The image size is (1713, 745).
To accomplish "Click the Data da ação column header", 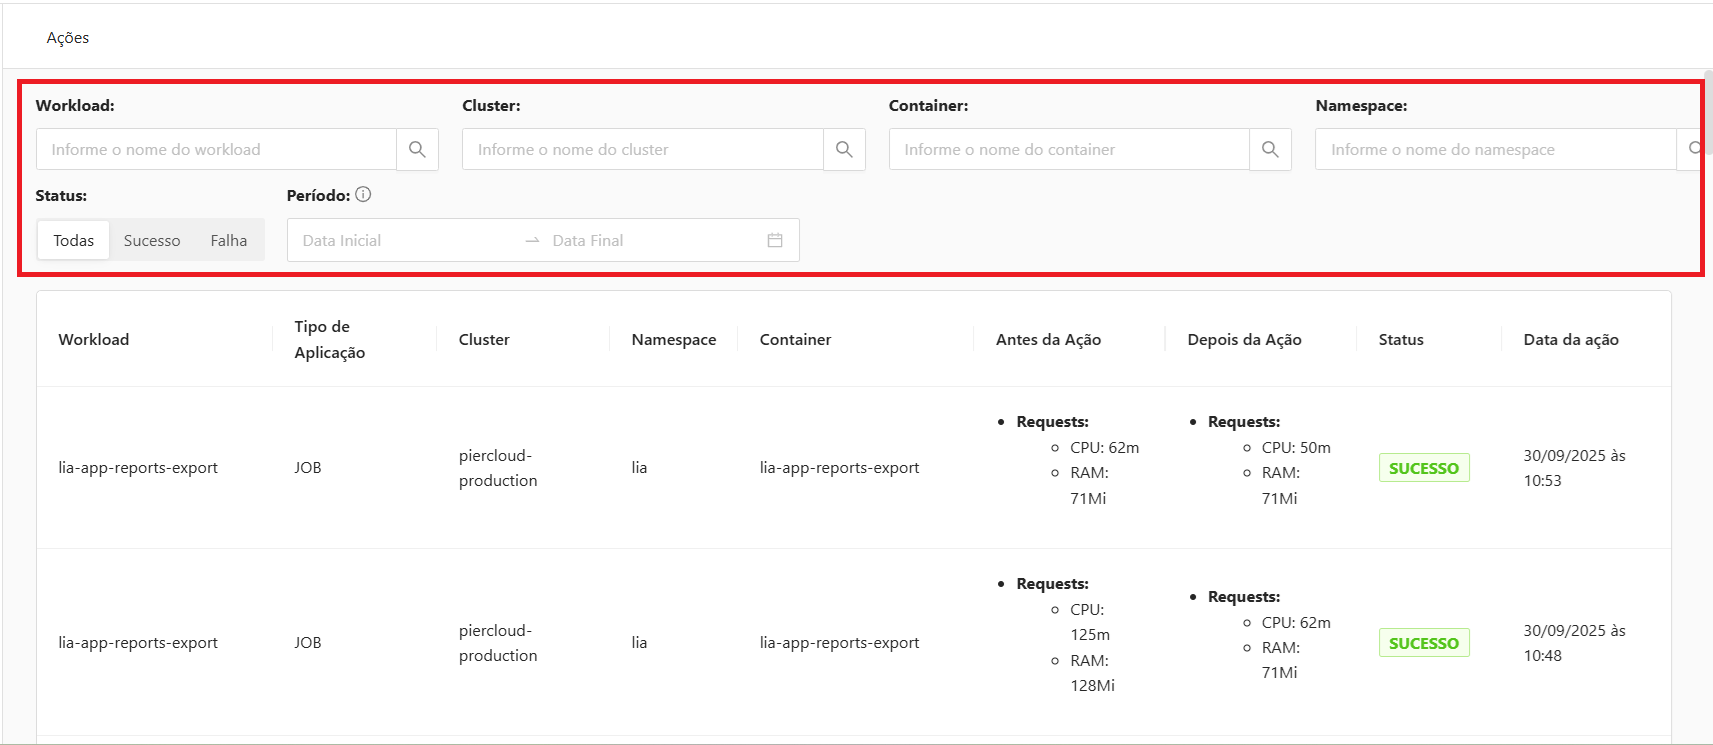I will [1570, 340].
